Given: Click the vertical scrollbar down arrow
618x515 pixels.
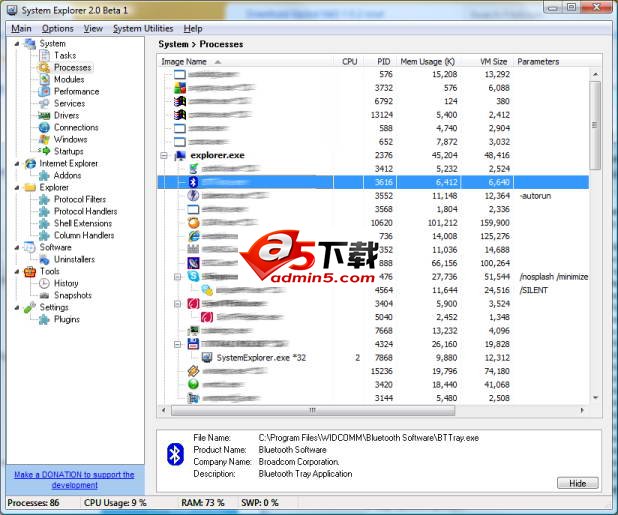Looking at the screenshot, I should [595, 398].
